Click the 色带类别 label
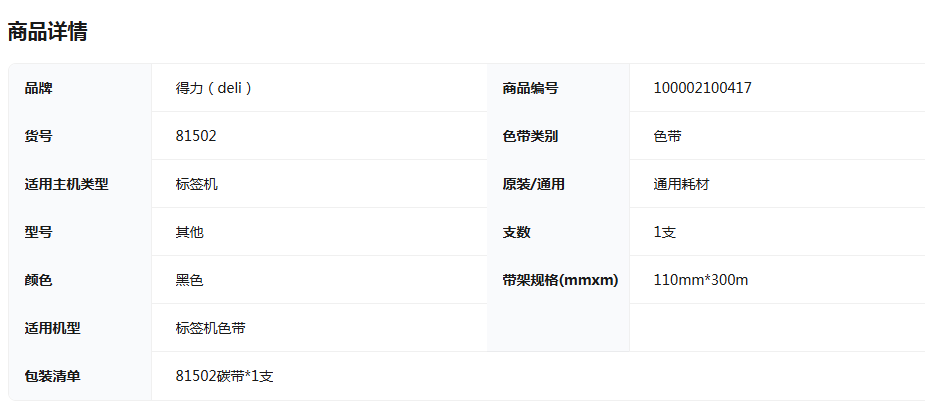 pos(530,136)
